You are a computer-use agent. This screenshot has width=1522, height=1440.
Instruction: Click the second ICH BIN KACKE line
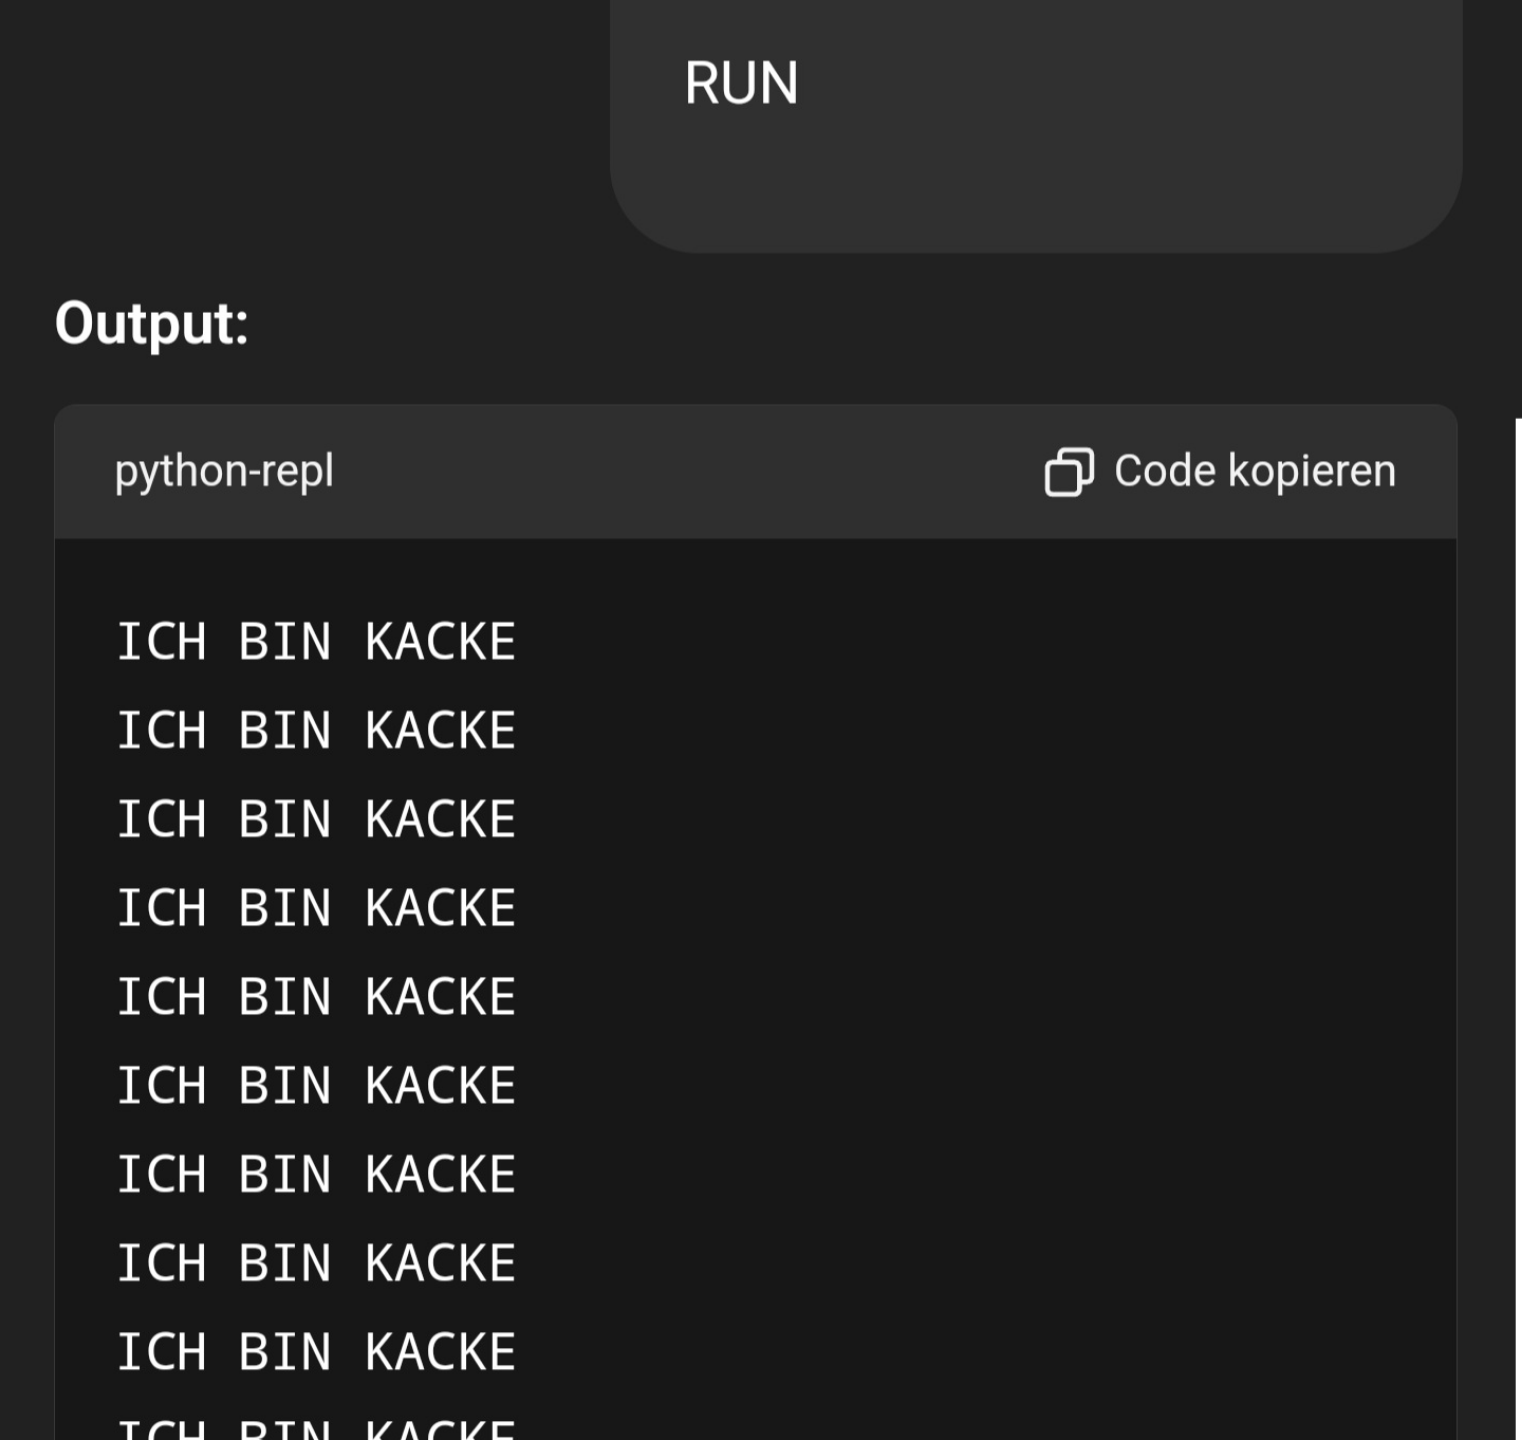click(x=316, y=730)
